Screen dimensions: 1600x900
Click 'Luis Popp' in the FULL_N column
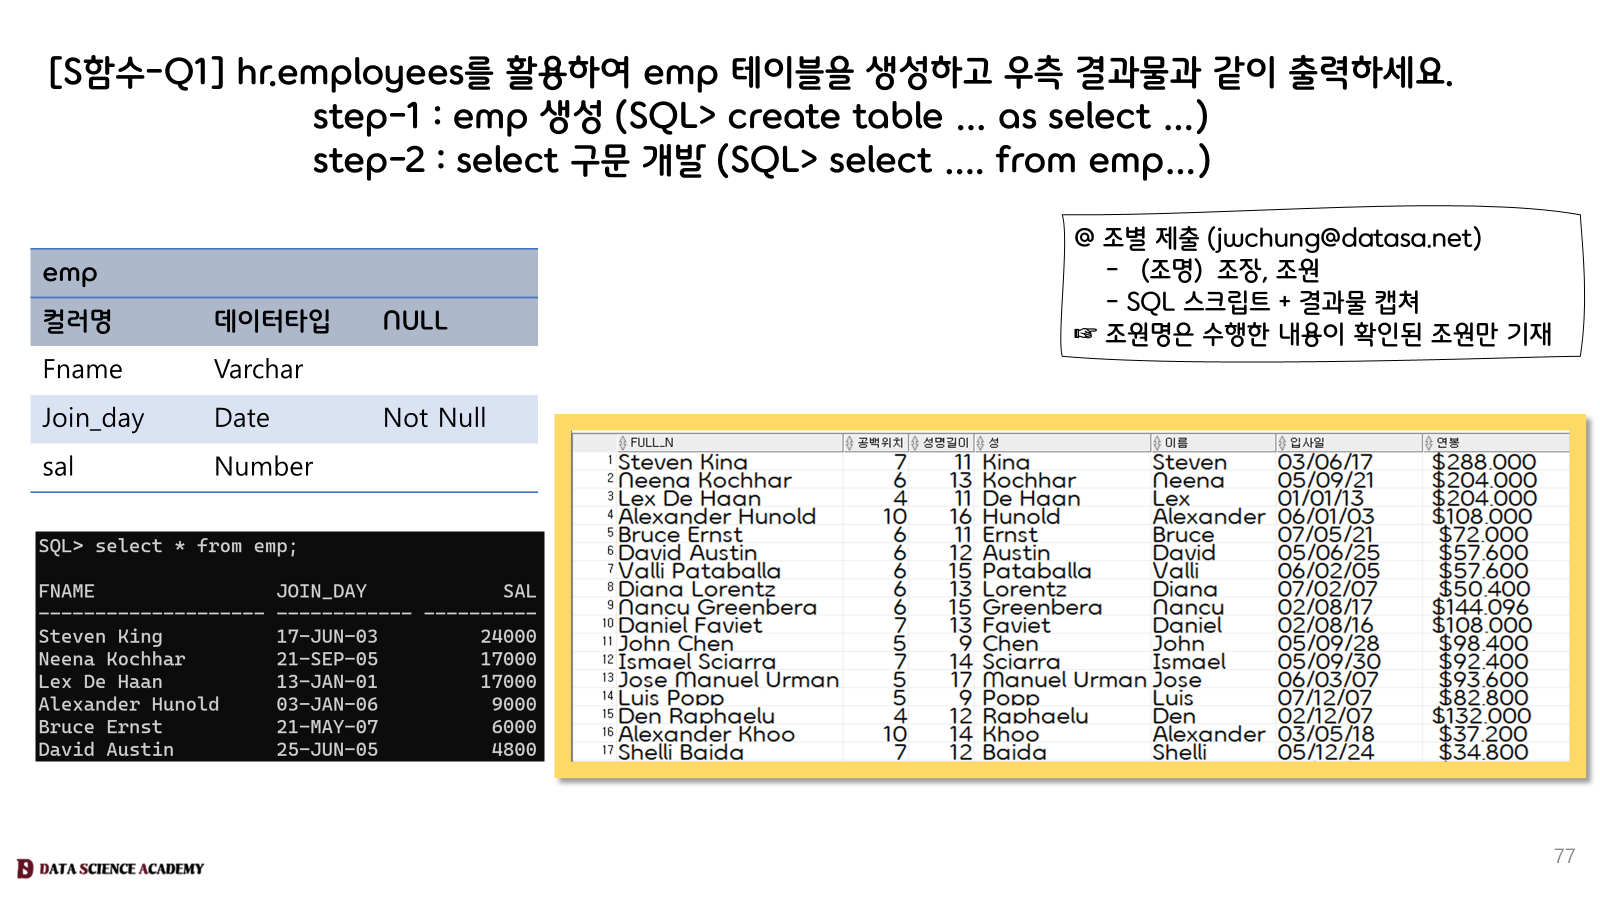point(670,698)
